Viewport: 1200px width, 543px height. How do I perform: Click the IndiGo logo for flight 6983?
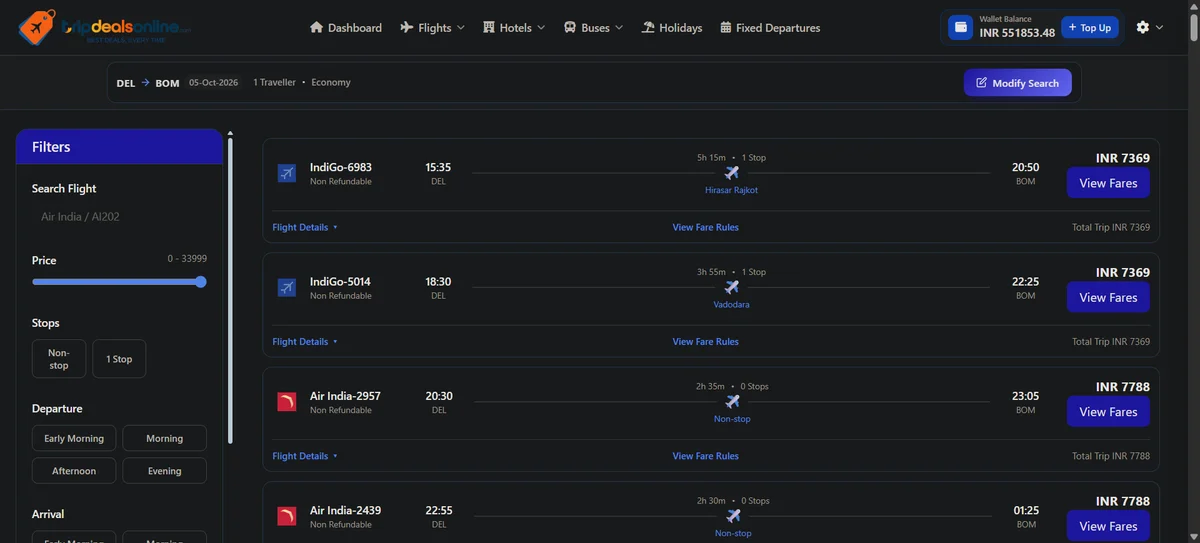pyautogui.click(x=287, y=173)
